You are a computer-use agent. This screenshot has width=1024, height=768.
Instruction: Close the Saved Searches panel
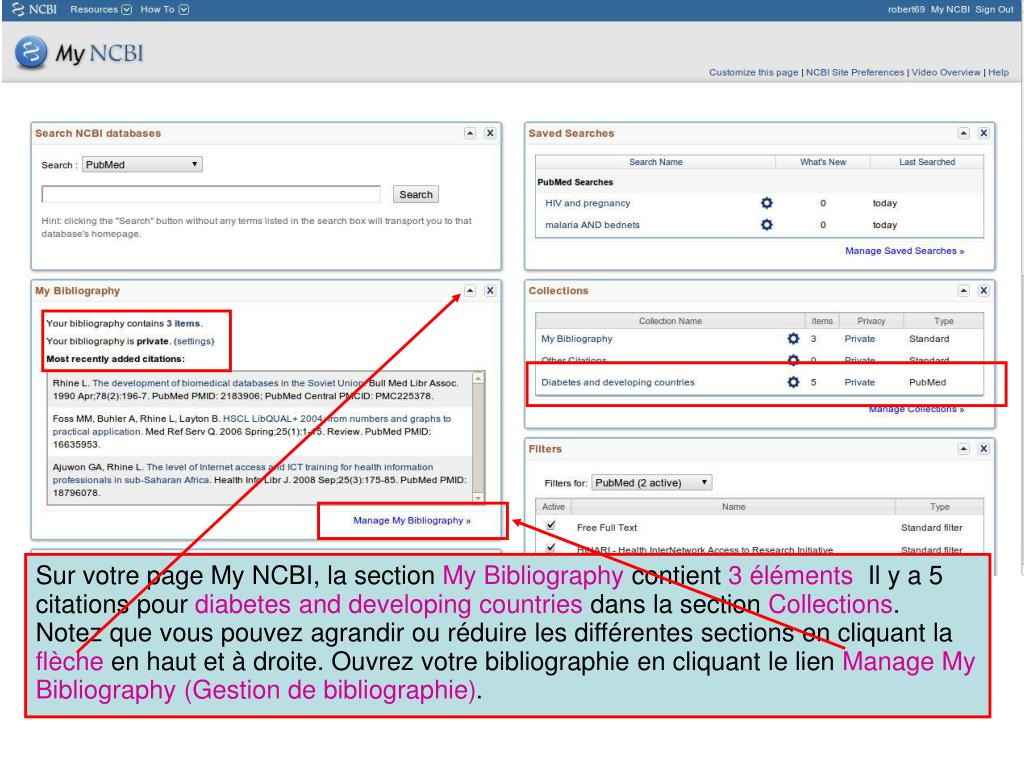(984, 133)
